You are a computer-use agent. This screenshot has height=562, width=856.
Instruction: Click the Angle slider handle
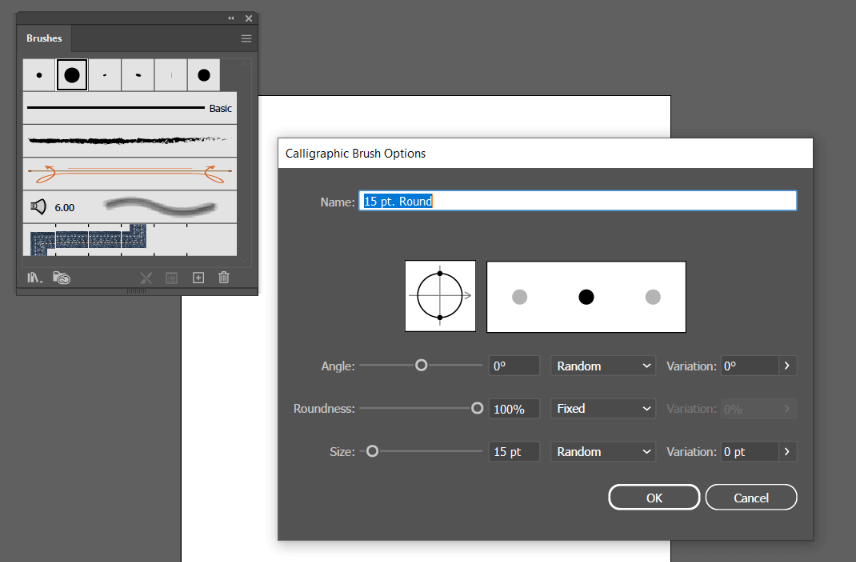point(421,365)
